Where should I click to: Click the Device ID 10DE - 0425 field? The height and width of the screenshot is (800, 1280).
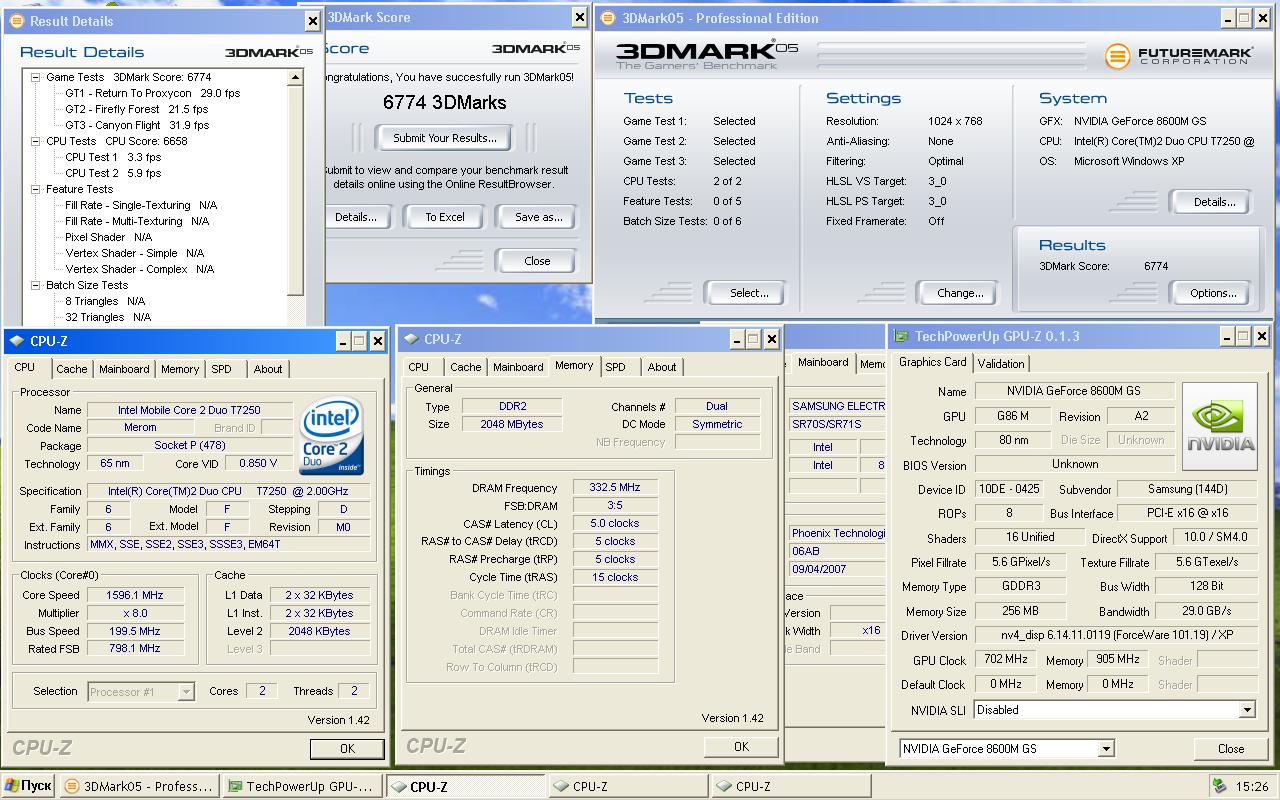(x=1008, y=489)
